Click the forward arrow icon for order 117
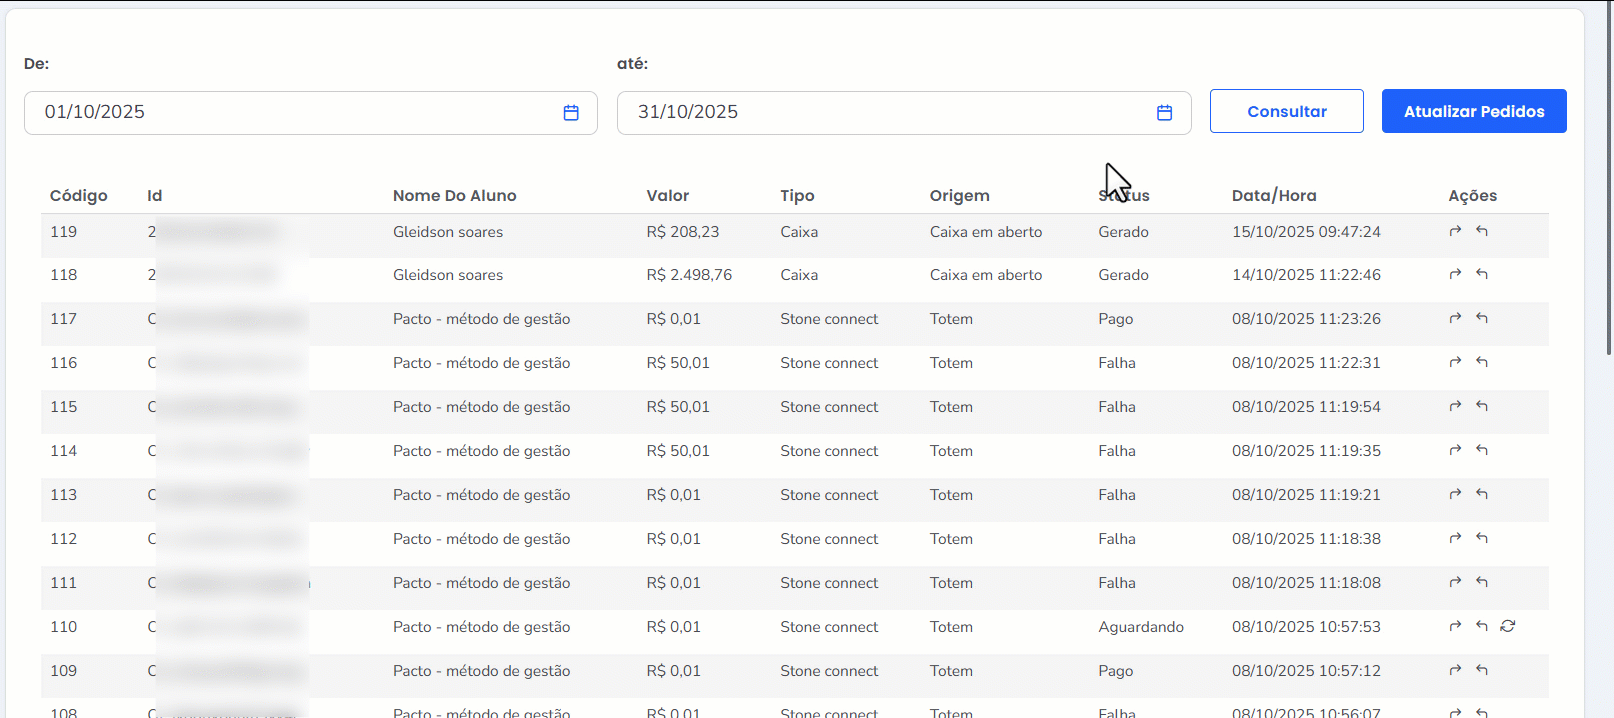The width and height of the screenshot is (1614, 718). [x=1455, y=318]
